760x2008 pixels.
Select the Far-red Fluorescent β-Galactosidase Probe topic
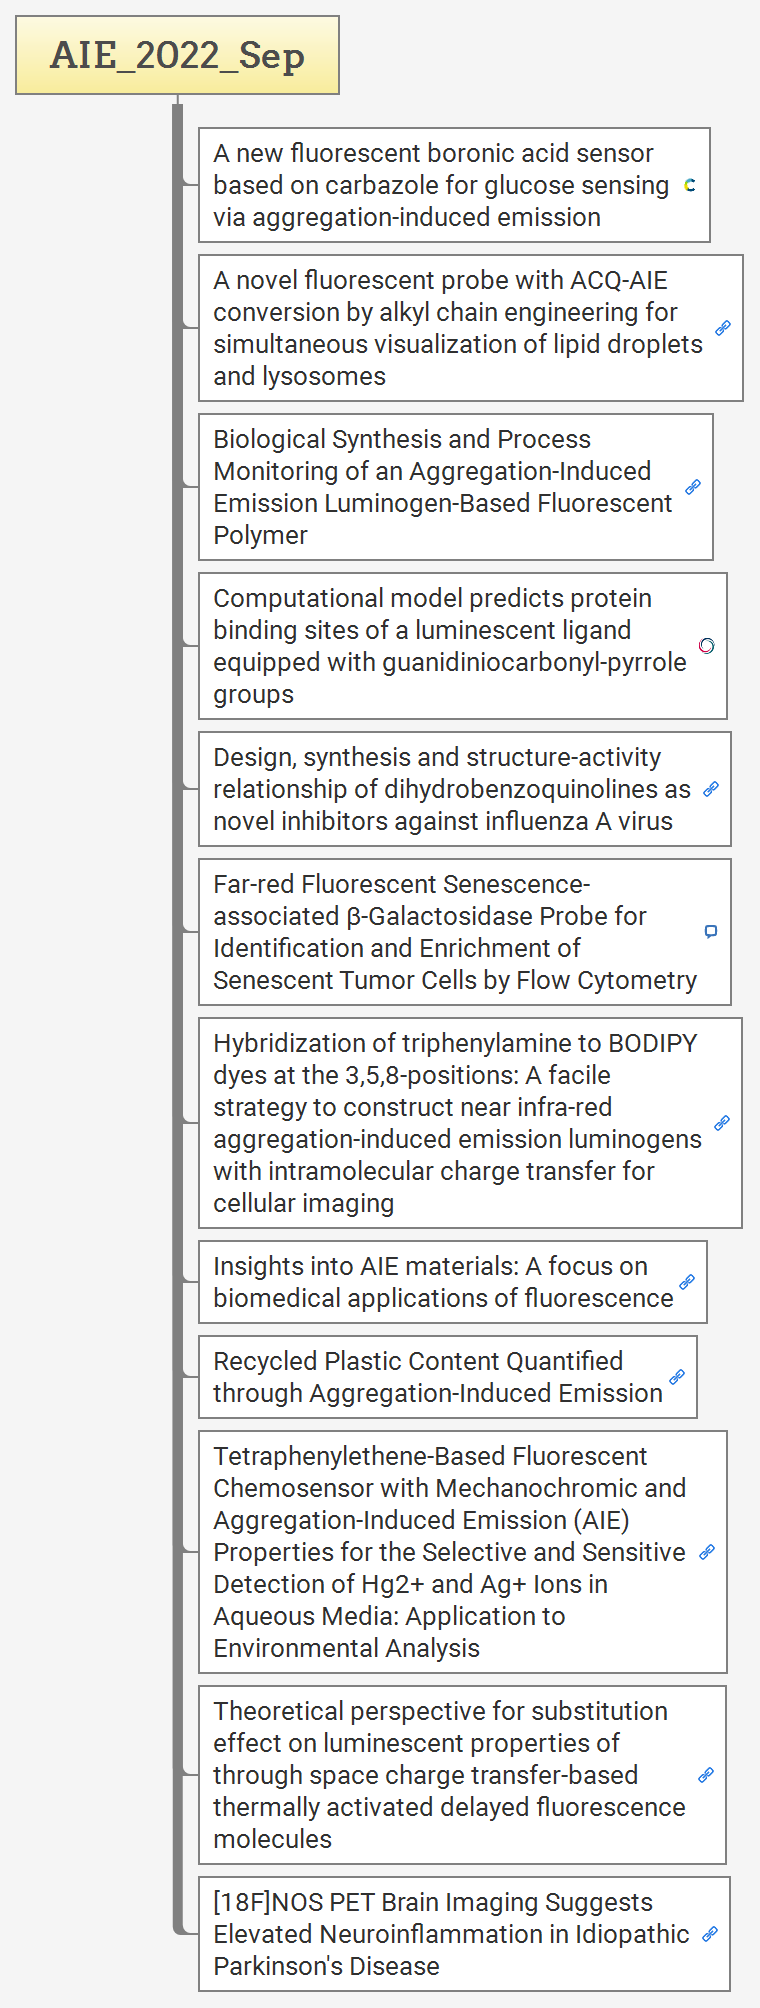464,932
